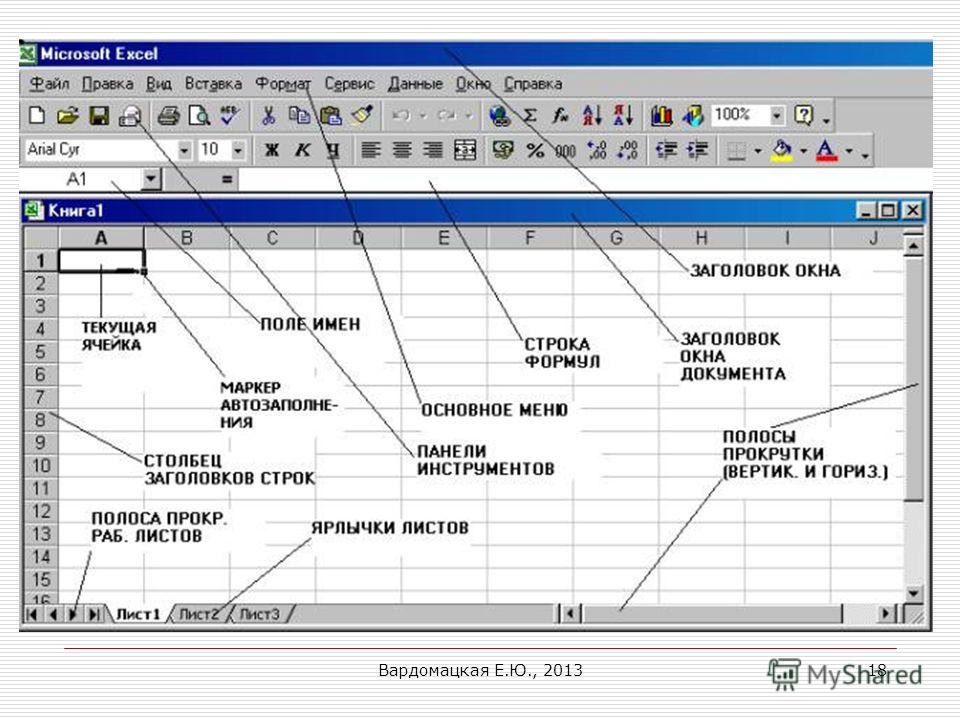Open the Redo history dropdown arrow
Image resolution: width=960 pixels, height=720 pixels.
(469, 115)
